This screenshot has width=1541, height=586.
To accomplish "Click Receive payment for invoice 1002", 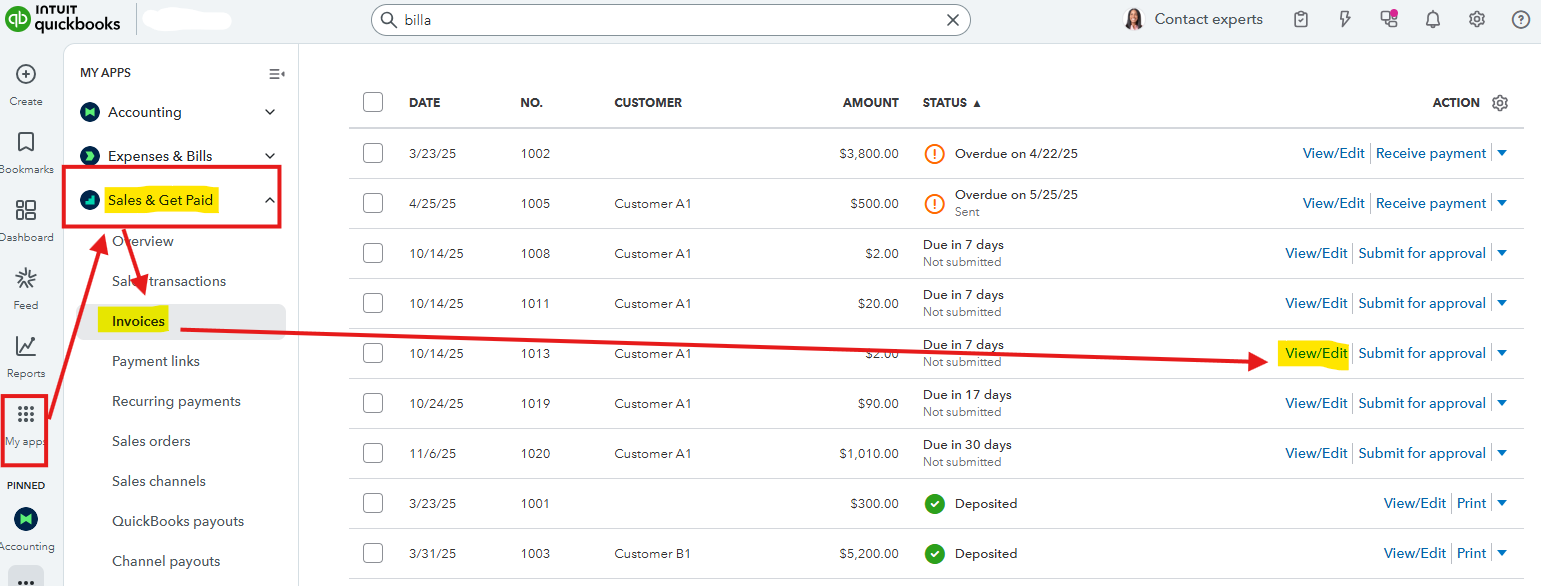I will (1430, 153).
